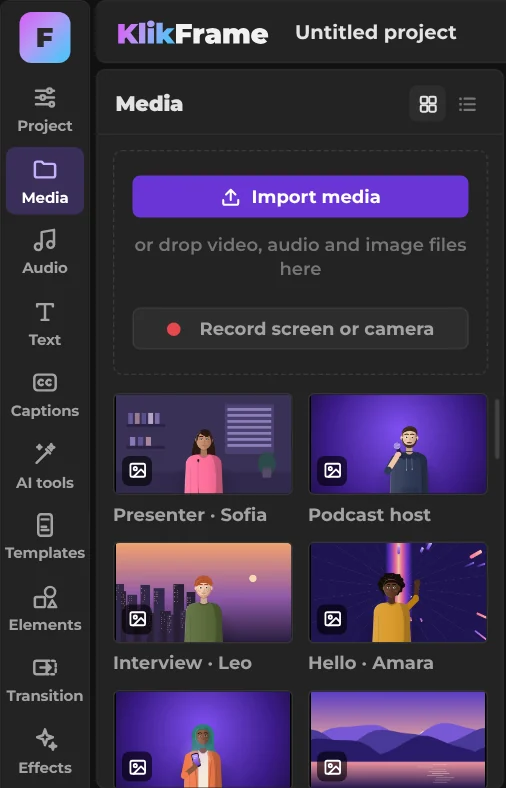Viewport: 506px width, 788px height.
Task: Click the 'Presenter · Sofia' label
Action: coord(190,515)
